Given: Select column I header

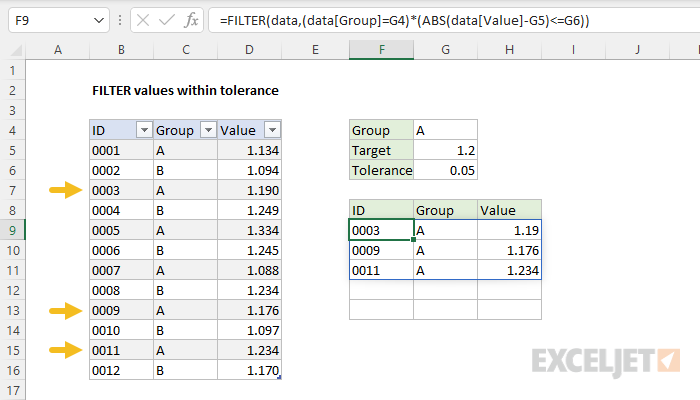Looking at the screenshot, I should pyautogui.click(x=573, y=50).
